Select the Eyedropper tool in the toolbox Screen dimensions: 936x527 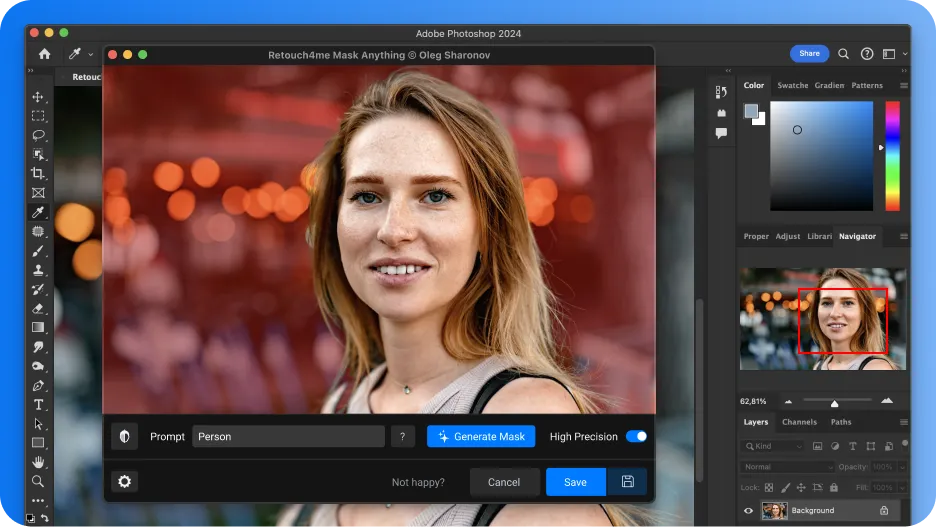38,212
